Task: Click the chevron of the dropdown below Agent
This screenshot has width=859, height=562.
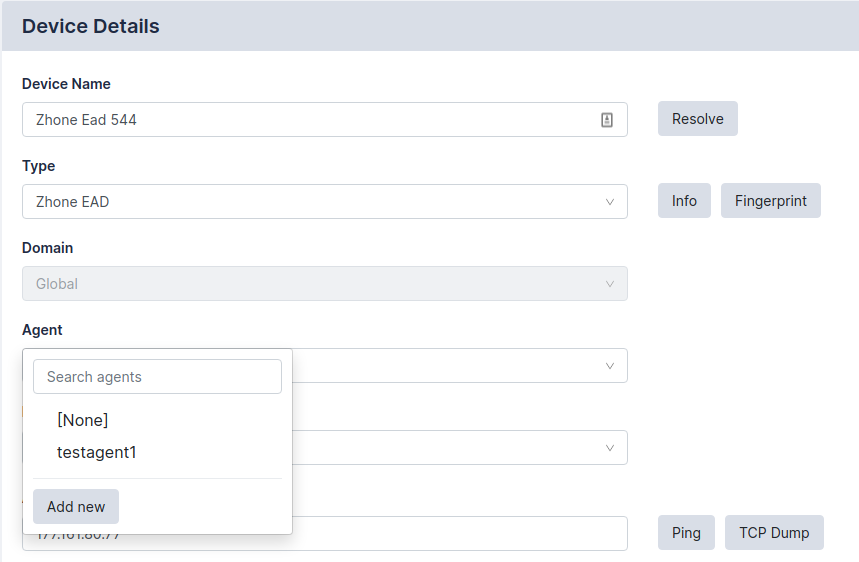Action: pos(610,448)
